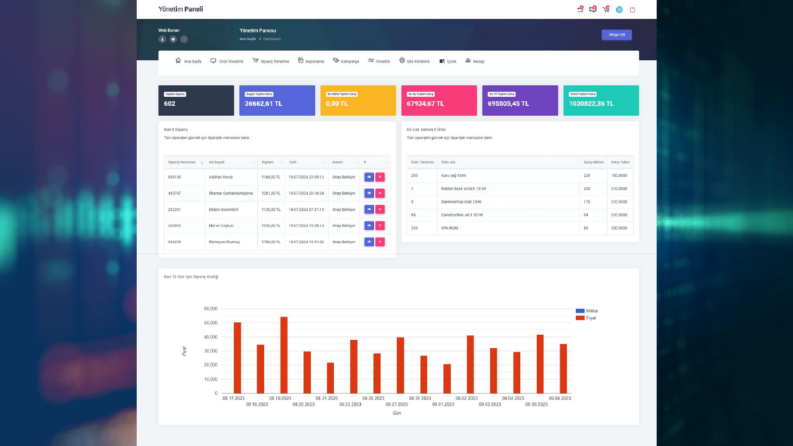This screenshot has height=446, width=793.
Task: View the Merve Coşkun order with eye button
Action: [x=369, y=226]
